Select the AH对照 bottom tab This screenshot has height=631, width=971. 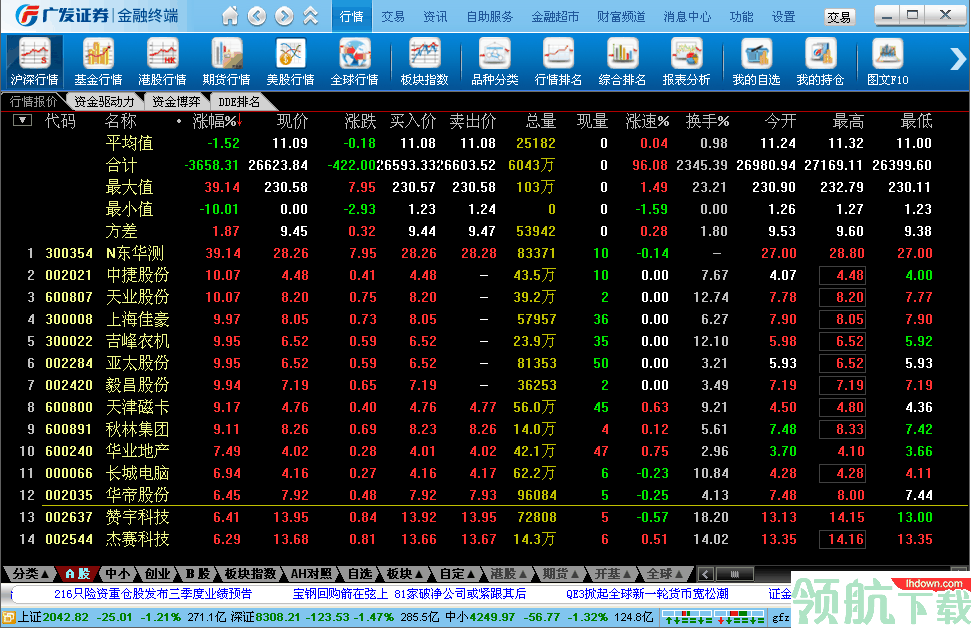pyautogui.click(x=311, y=574)
